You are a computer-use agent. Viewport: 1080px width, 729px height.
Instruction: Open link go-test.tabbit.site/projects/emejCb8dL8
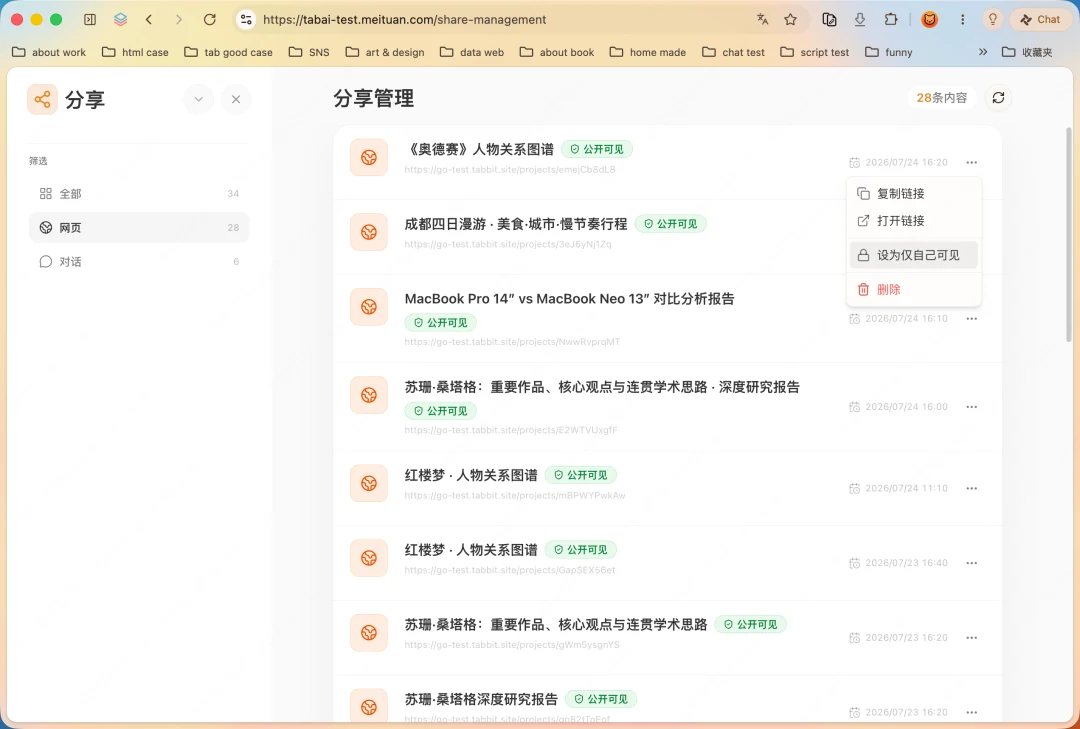[510, 170]
